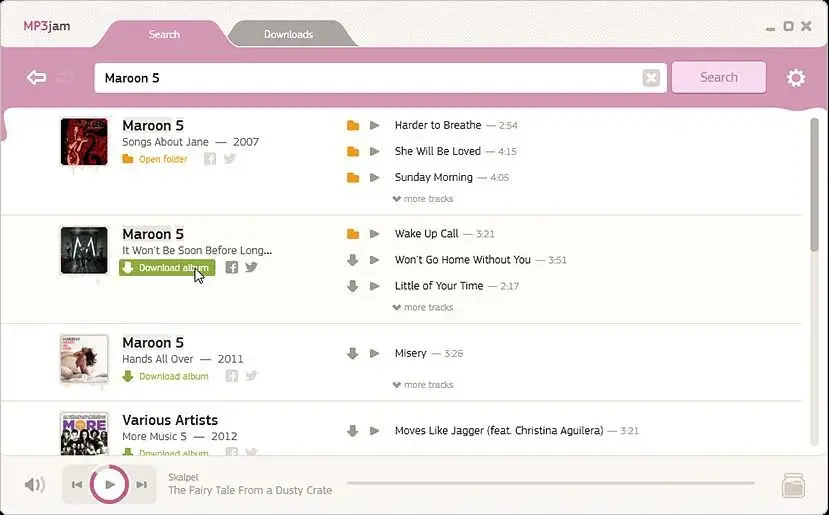Viewport: 829px width, 515px height.
Task: Select the Search tab
Action: tap(164, 34)
